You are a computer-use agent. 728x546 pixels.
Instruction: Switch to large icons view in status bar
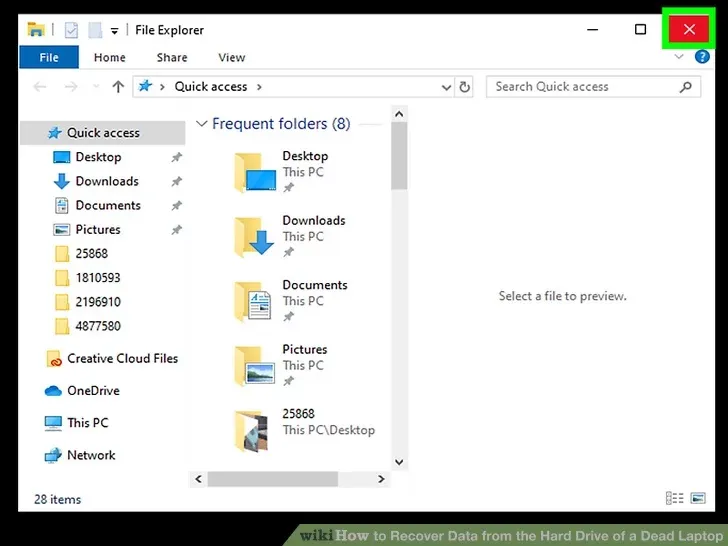click(697, 498)
